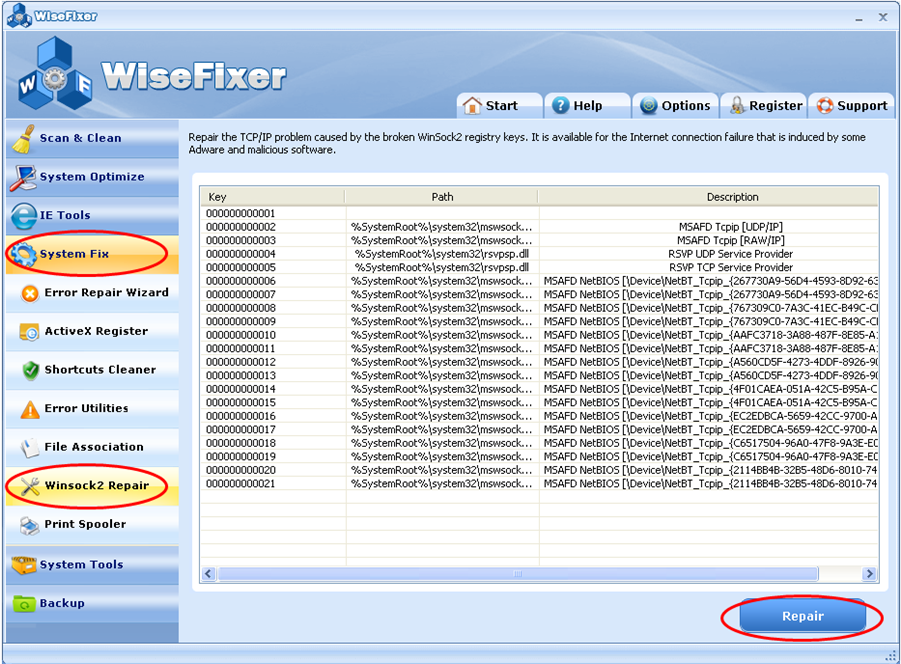Click the ActiveX Register icon
This screenshot has height=664, width=901.
click(x=29, y=332)
